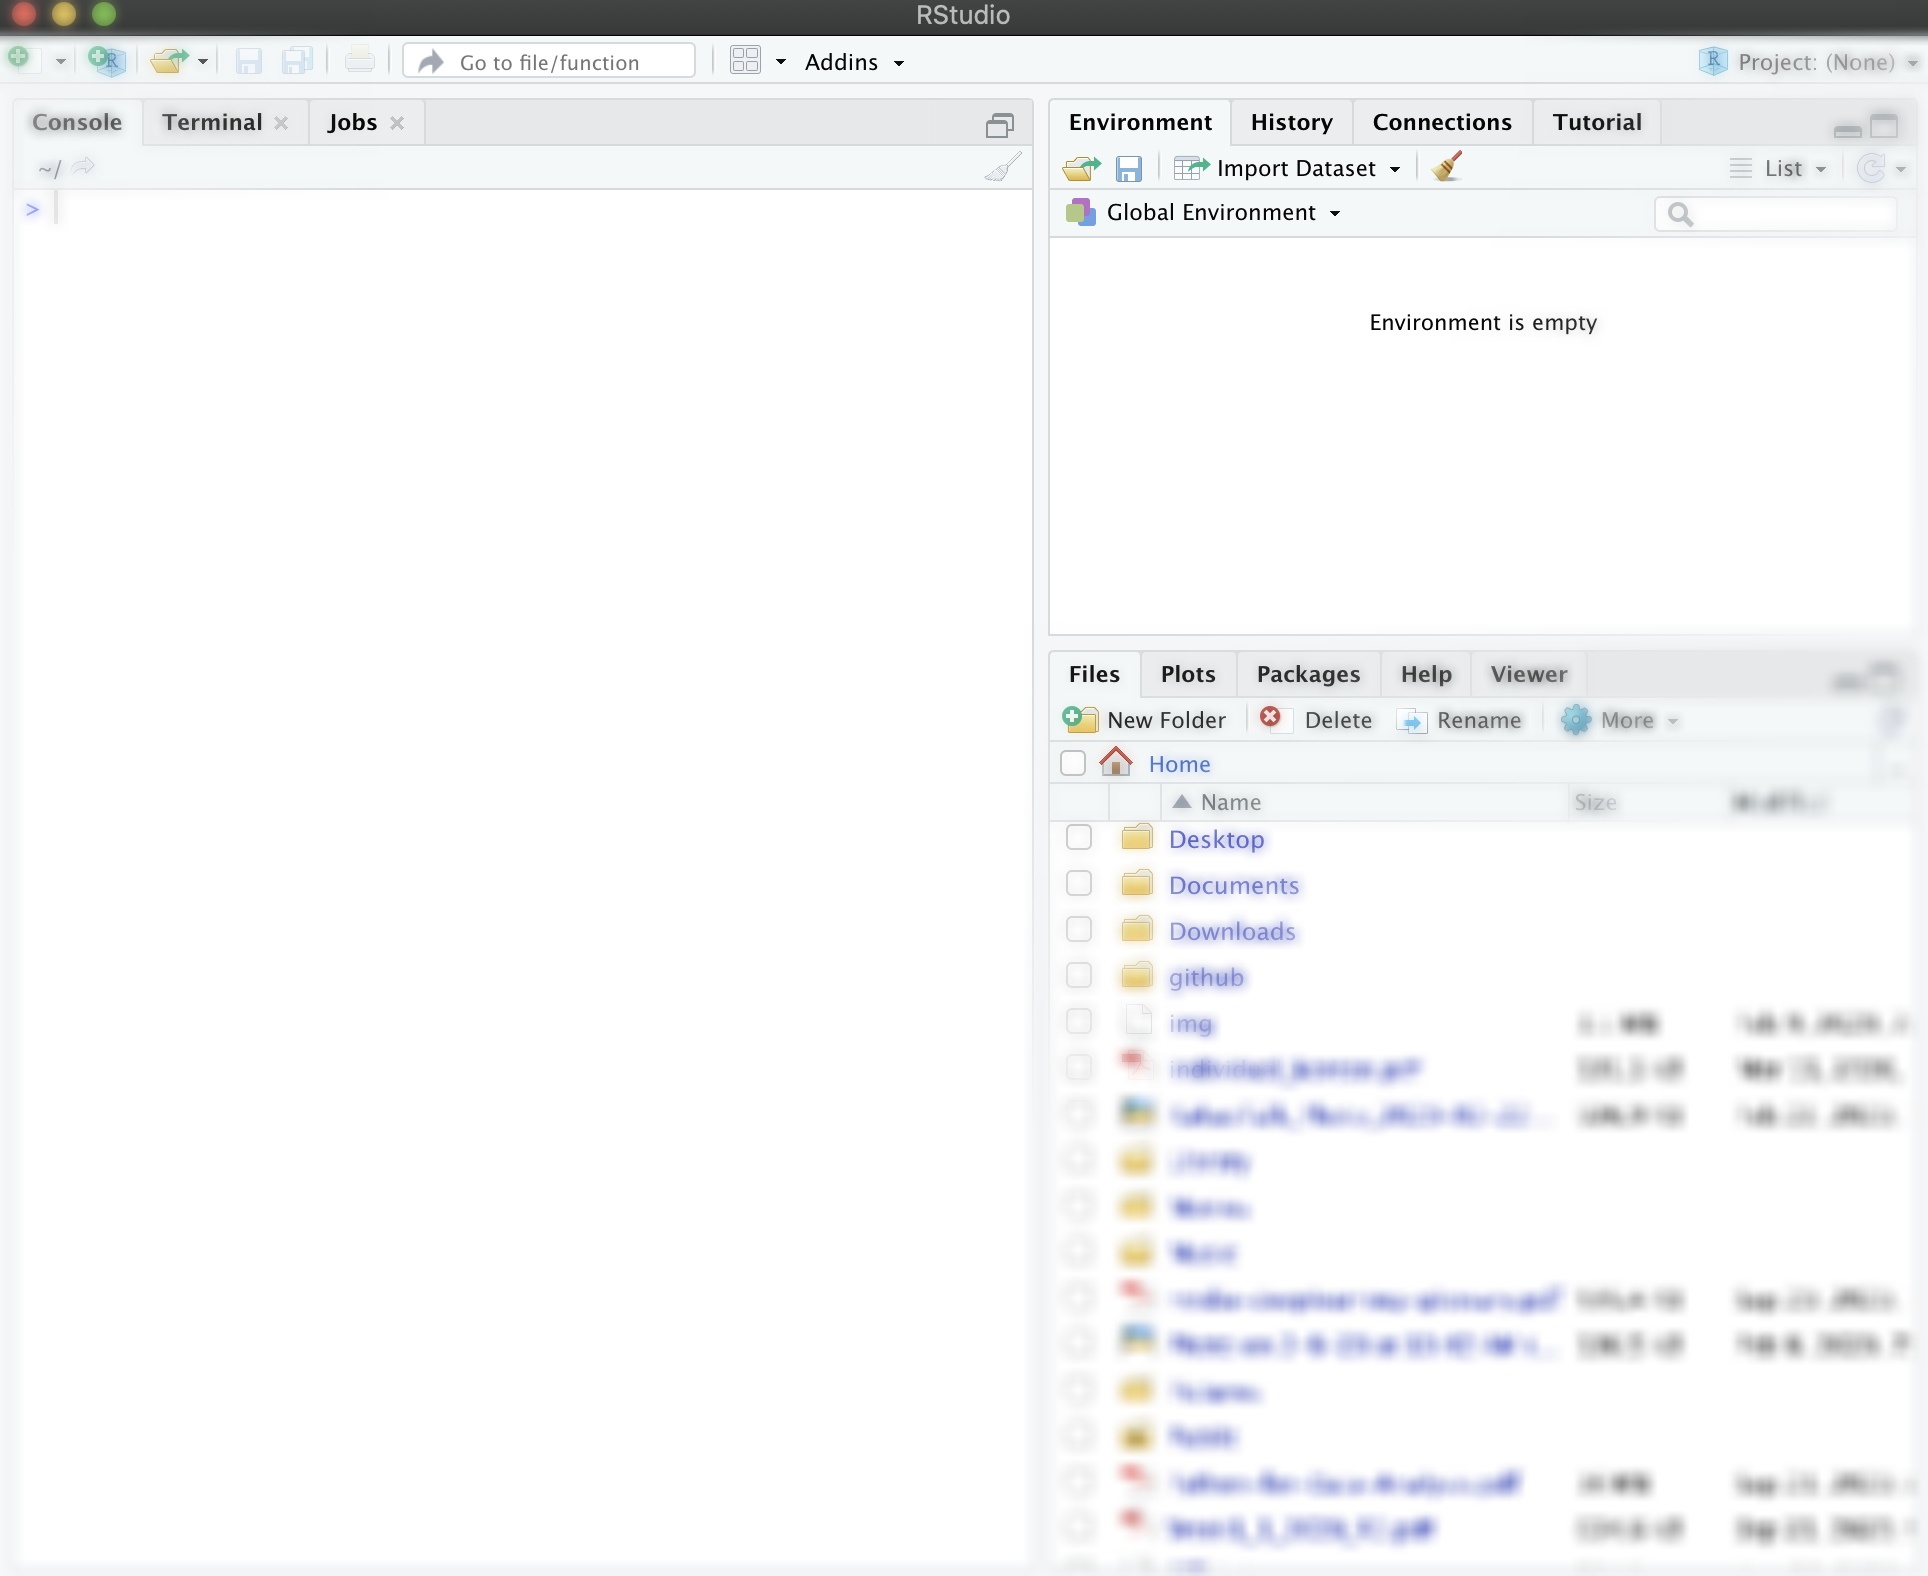This screenshot has height=1576, width=1928.
Task: Switch to the Packages tab
Action: point(1308,674)
